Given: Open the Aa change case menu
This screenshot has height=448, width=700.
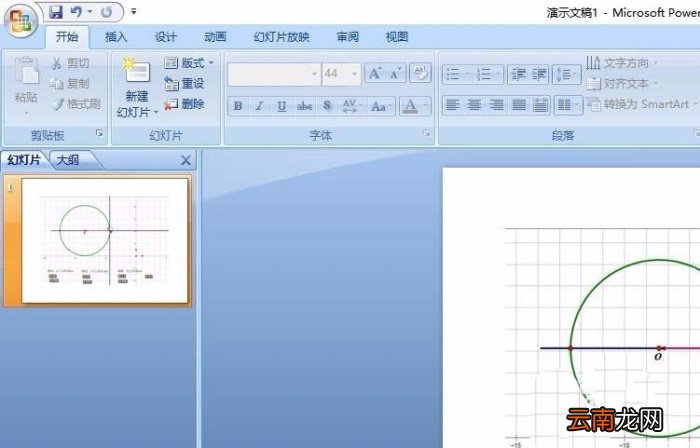Looking at the screenshot, I should click(380, 106).
